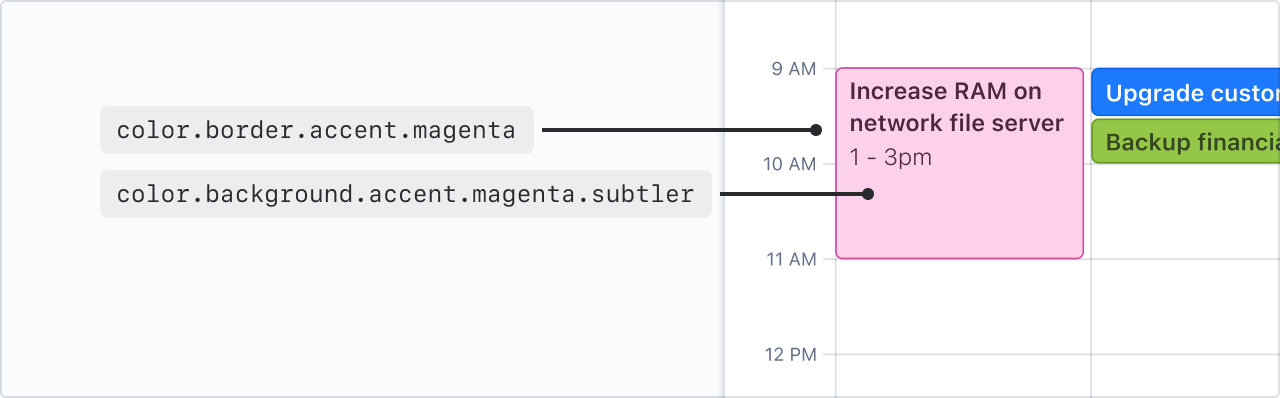Click the connector line from the border token label
1280x398 pixels.
click(x=676, y=130)
